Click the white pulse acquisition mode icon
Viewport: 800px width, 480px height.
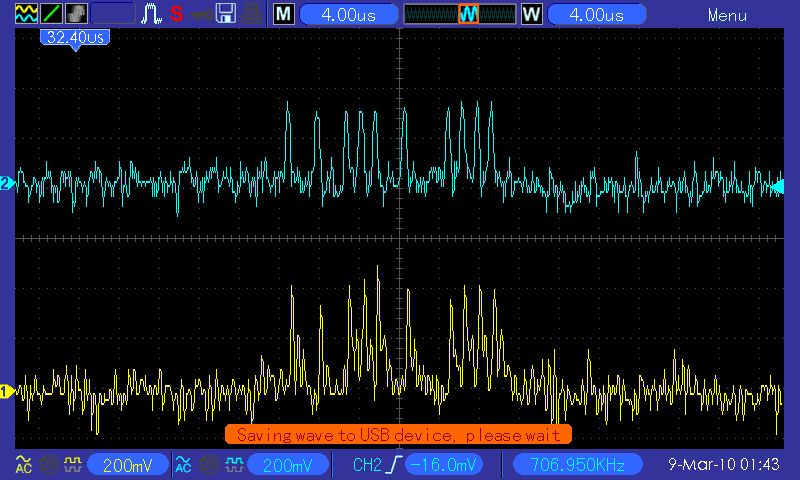pyautogui.click(x=152, y=14)
